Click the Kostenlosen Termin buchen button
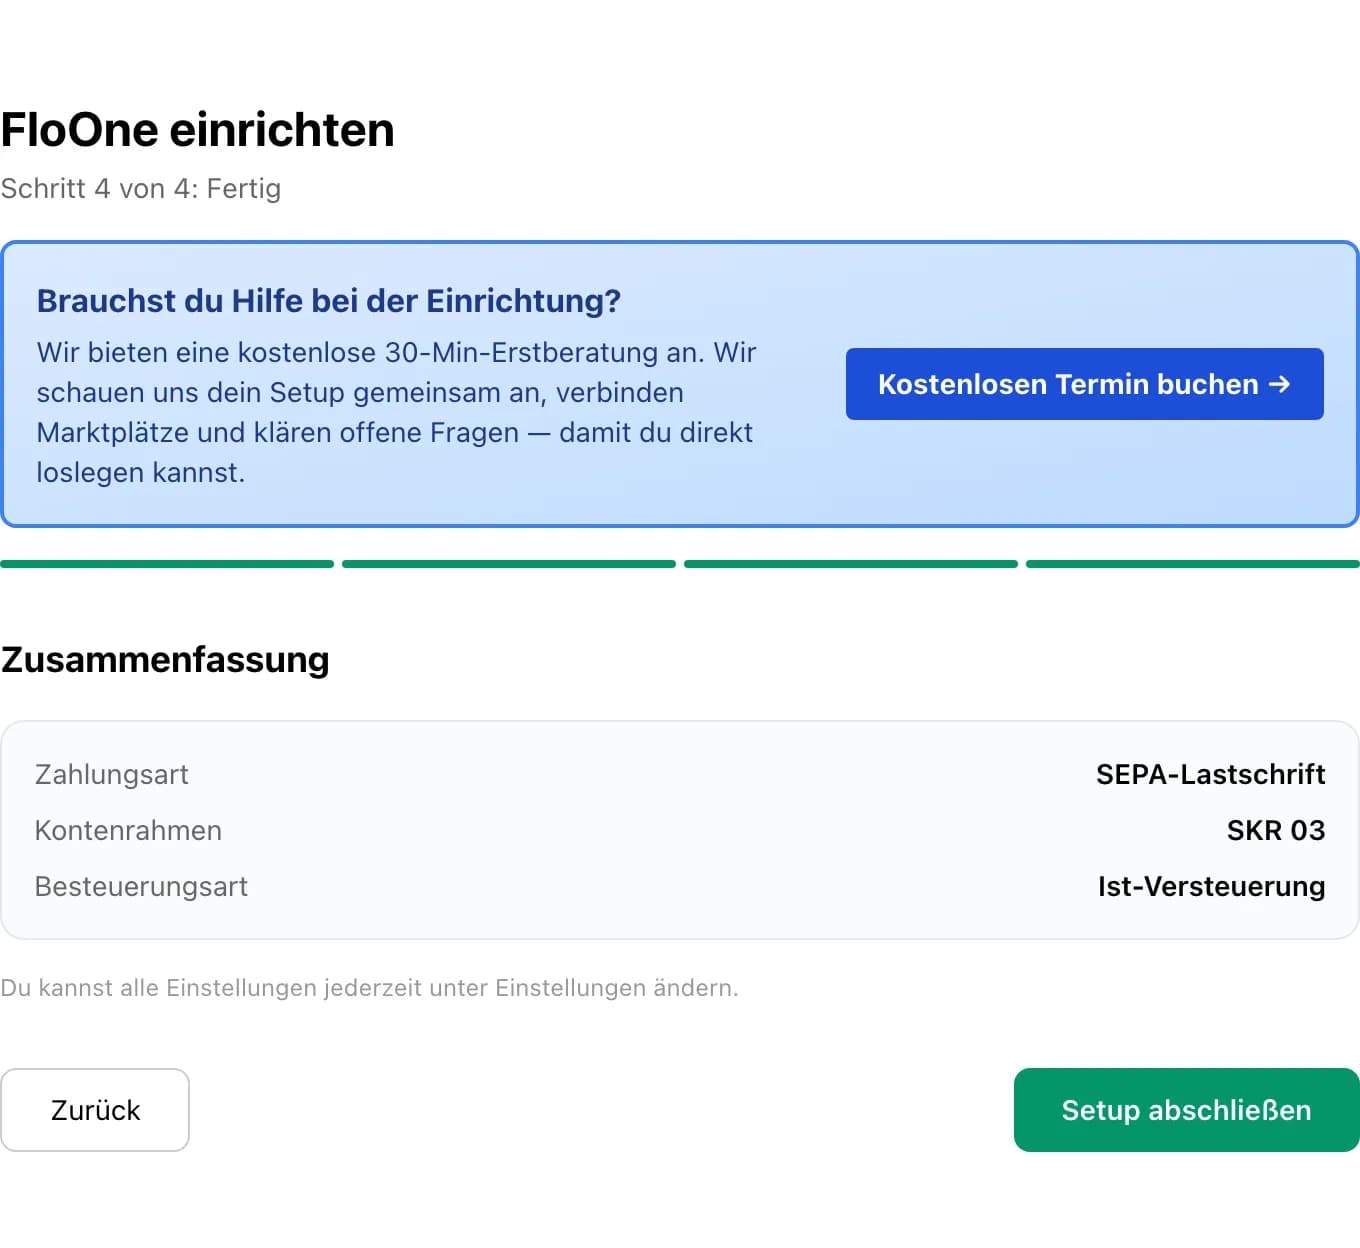The height and width of the screenshot is (1248, 1360). click(1084, 384)
